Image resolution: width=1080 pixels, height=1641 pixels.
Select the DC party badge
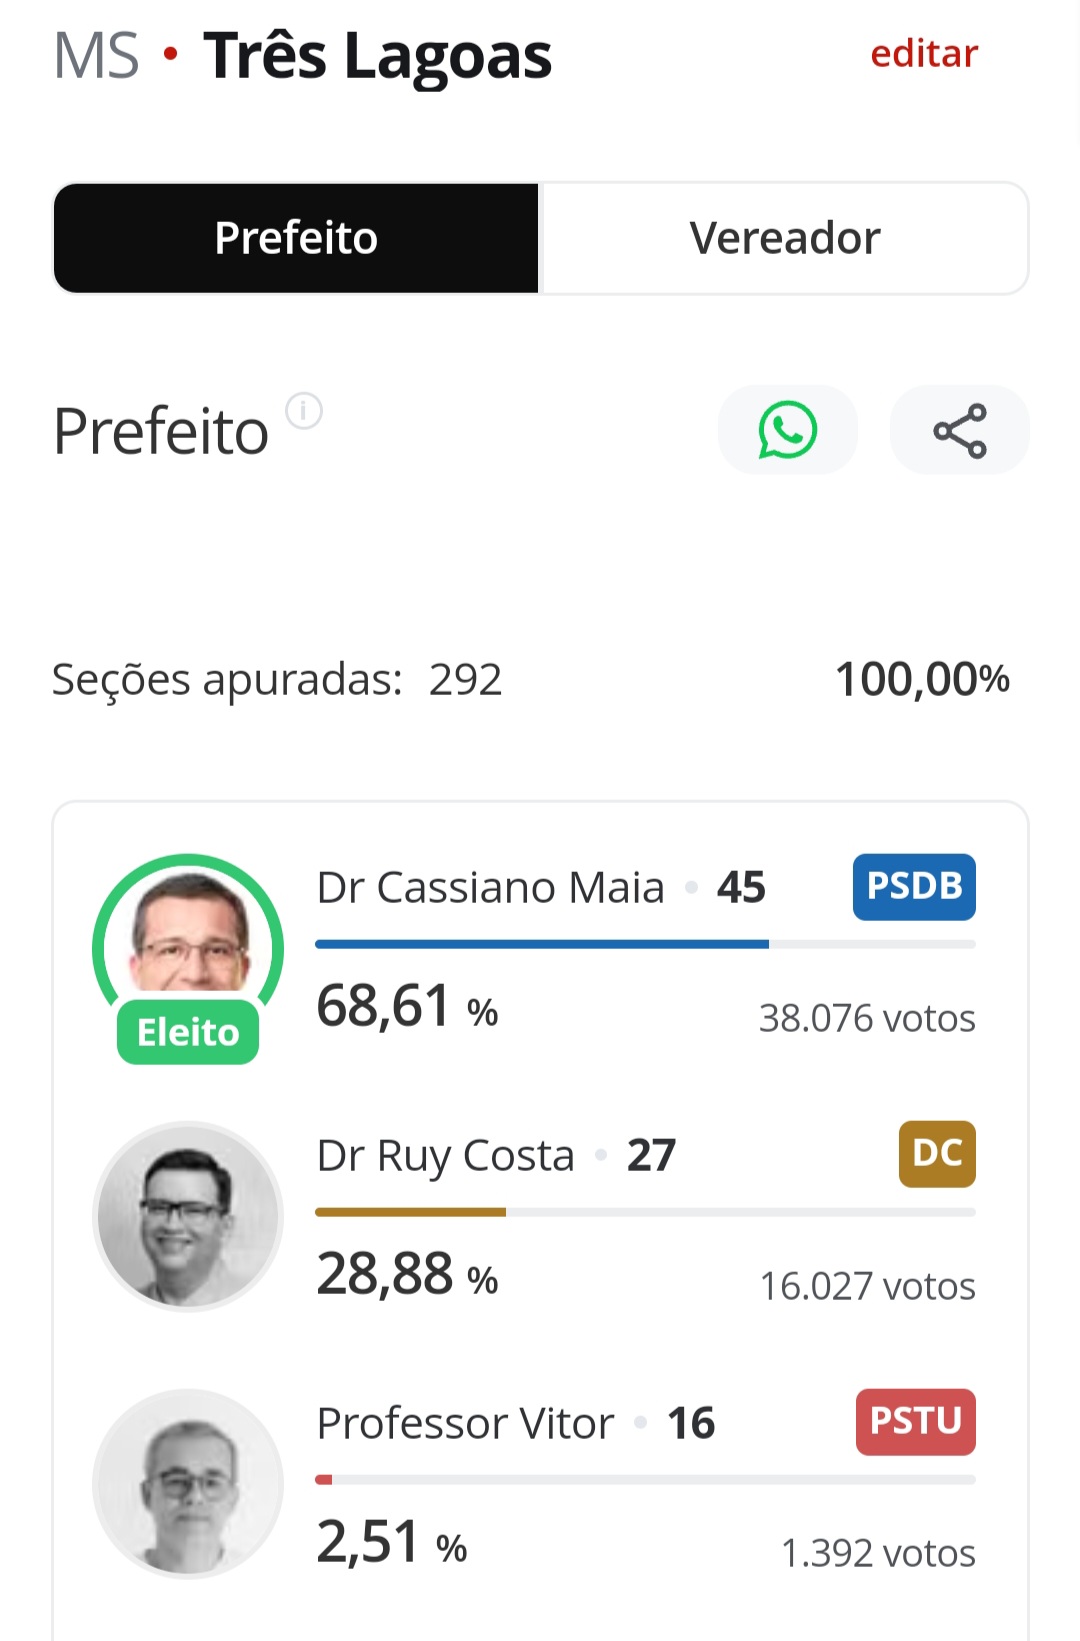coord(937,1154)
